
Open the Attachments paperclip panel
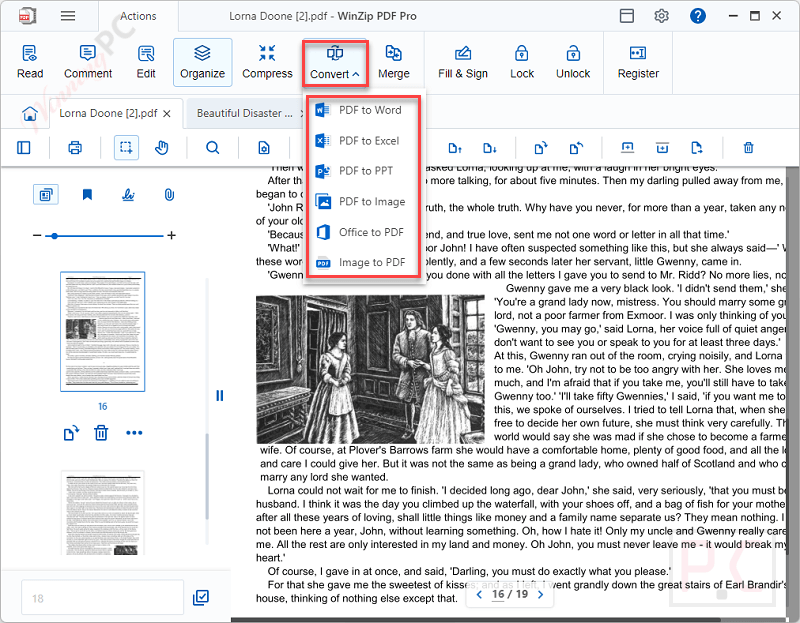click(168, 194)
